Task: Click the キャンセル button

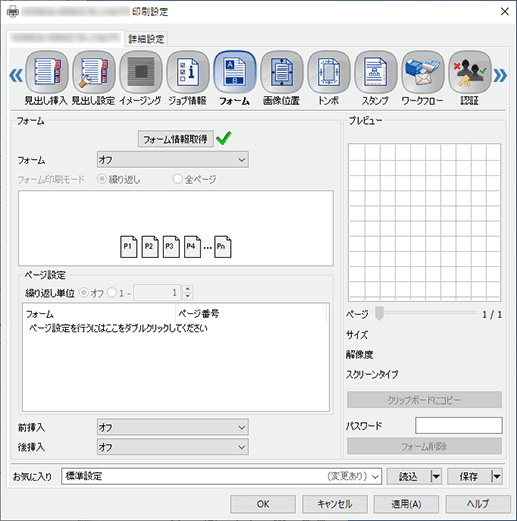Action: [335, 504]
